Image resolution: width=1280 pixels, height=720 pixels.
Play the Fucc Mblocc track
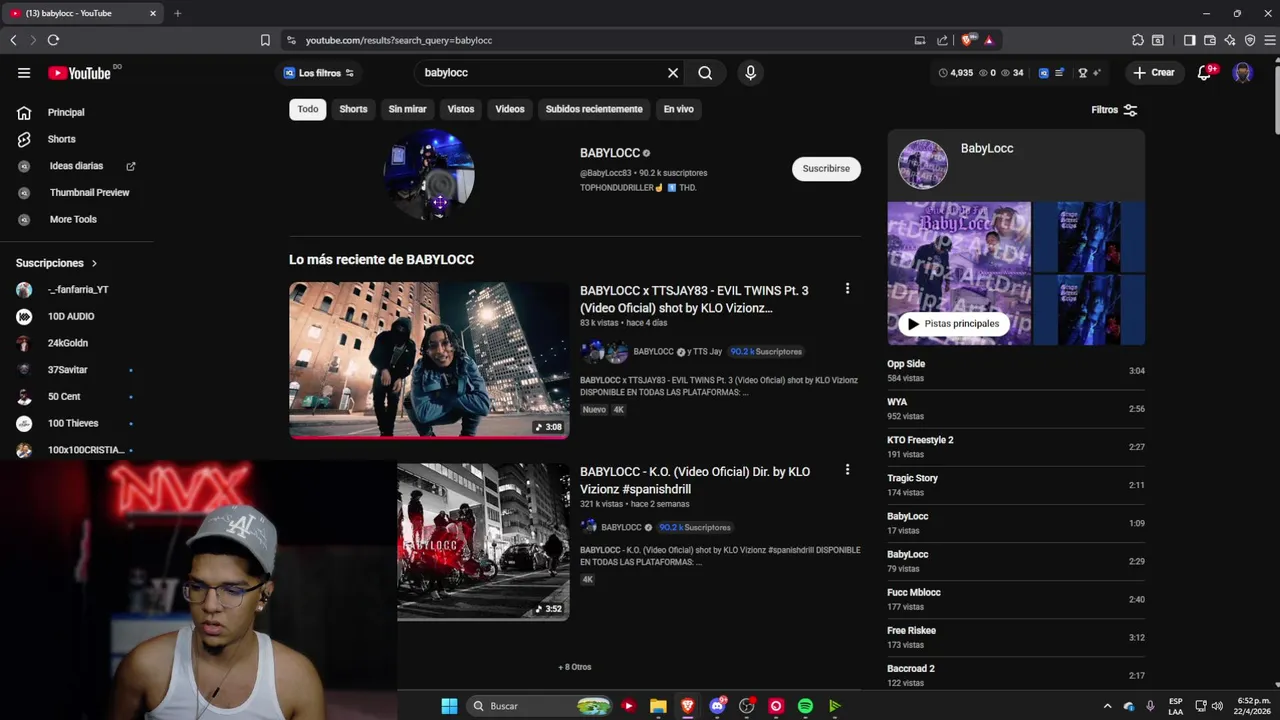[x=1016, y=599]
